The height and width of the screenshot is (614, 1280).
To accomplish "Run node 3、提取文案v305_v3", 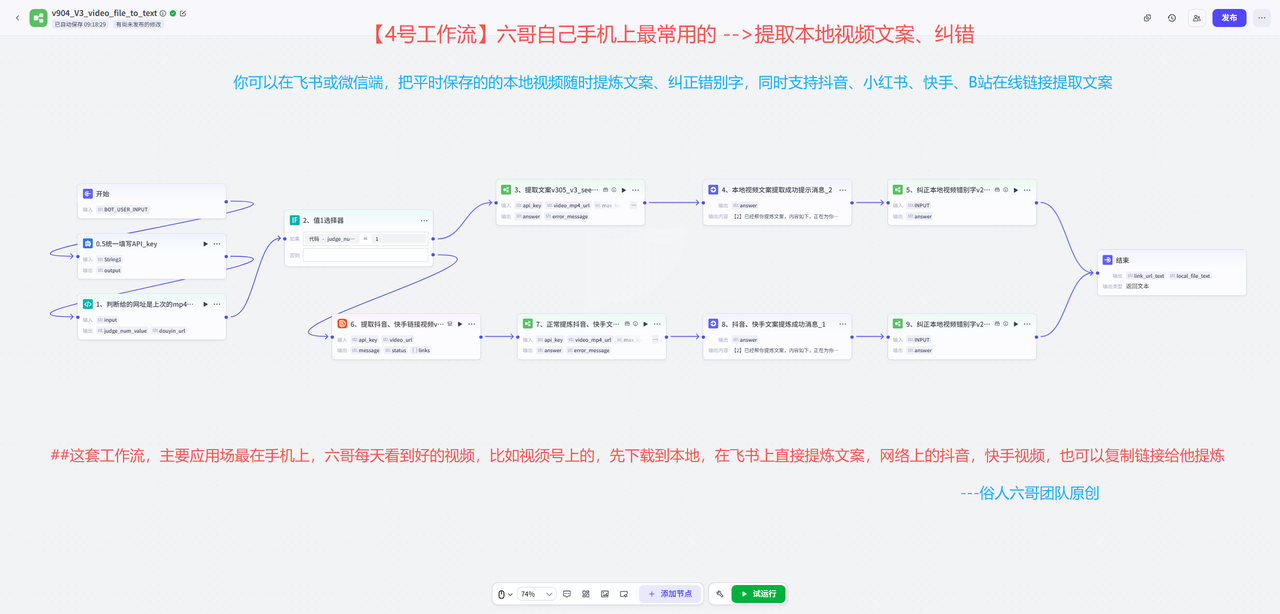I will coord(623,189).
